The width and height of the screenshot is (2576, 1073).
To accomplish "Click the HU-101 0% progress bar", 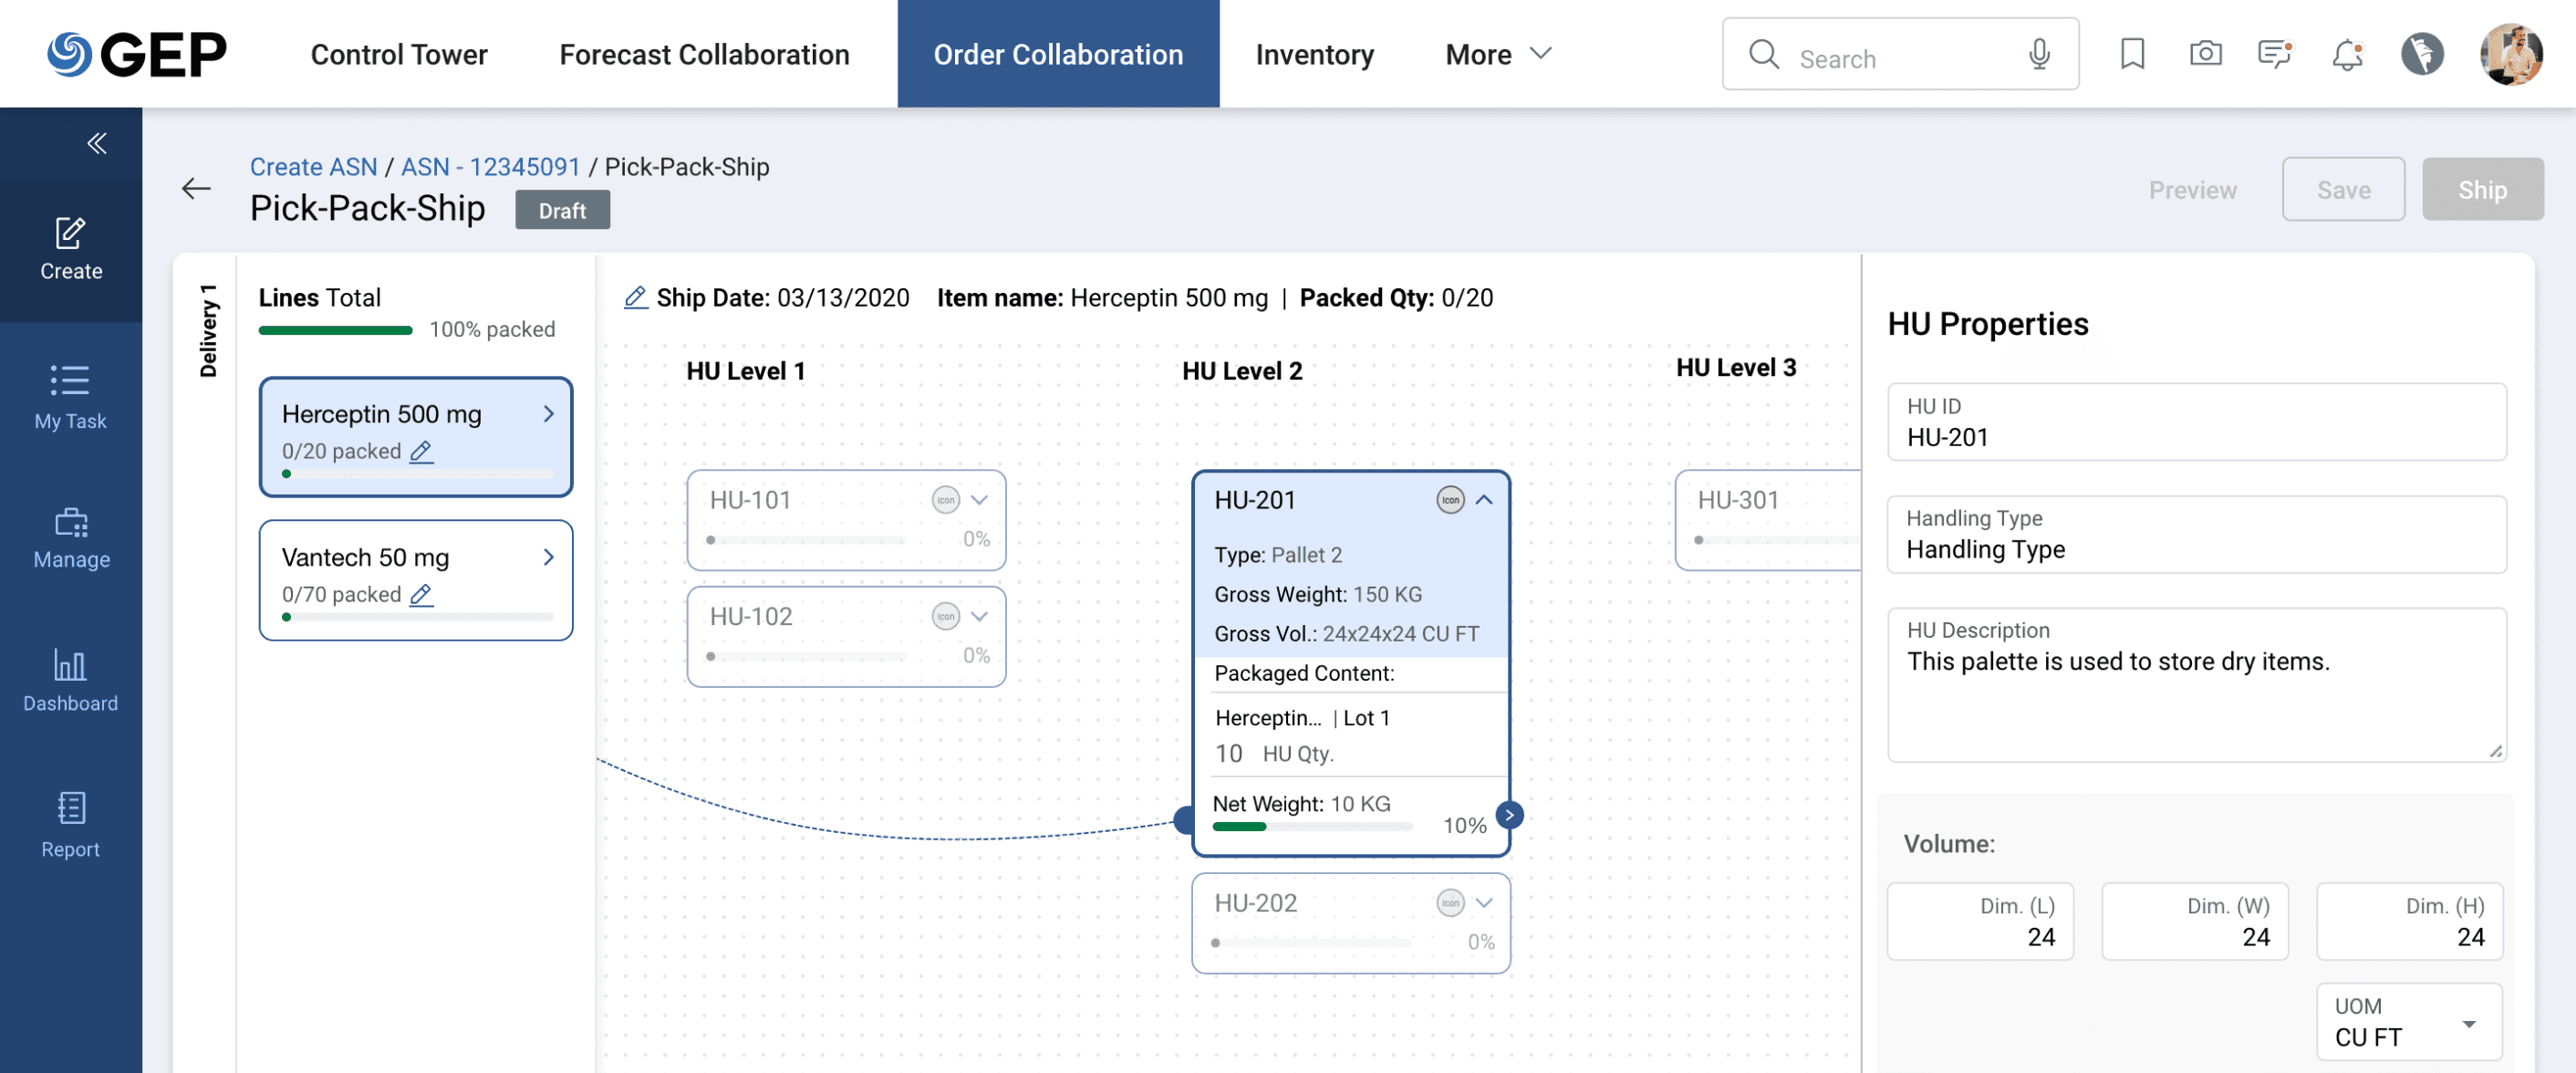I will point(807,540).
